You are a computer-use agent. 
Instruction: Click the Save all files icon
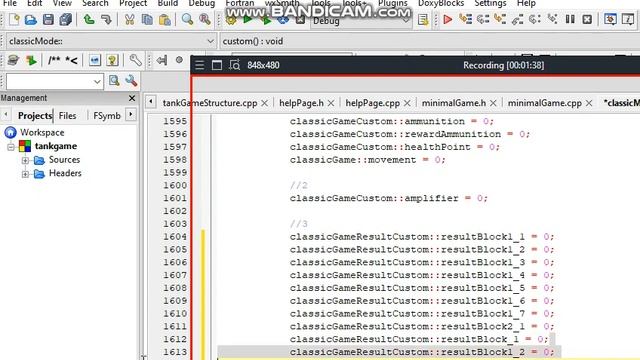coord(65,19)
